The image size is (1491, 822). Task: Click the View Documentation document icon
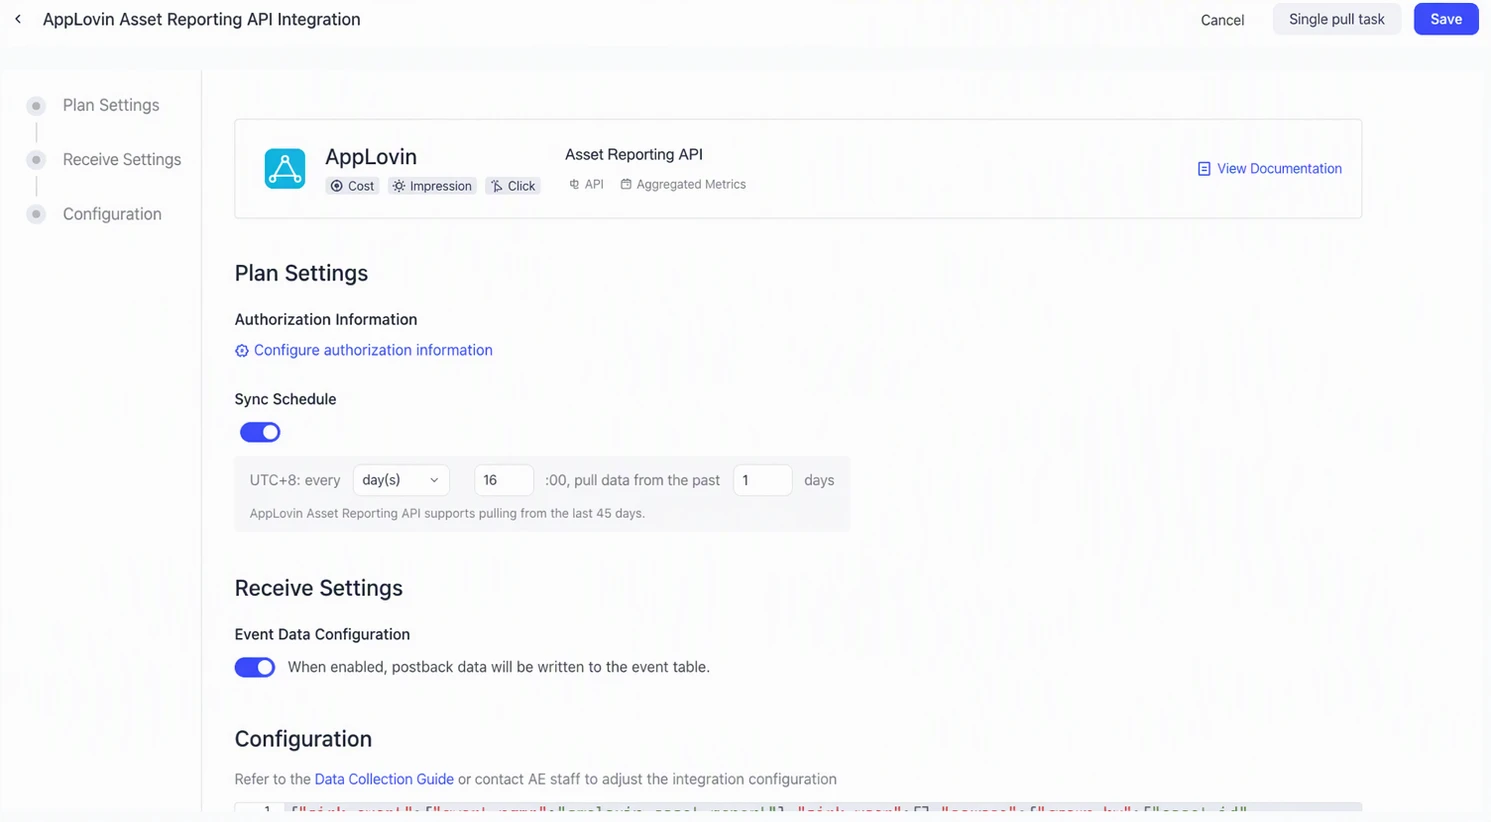[x=1204, y=169]
